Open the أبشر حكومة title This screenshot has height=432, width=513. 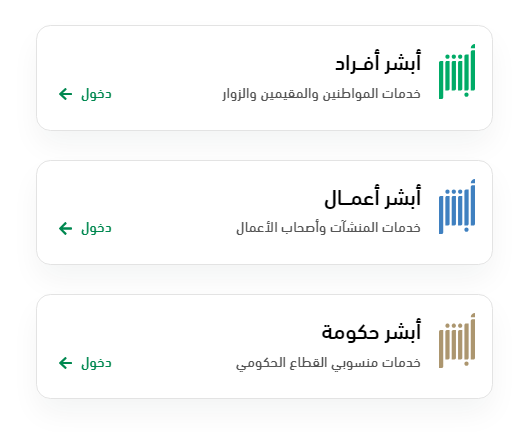[371, 331]
